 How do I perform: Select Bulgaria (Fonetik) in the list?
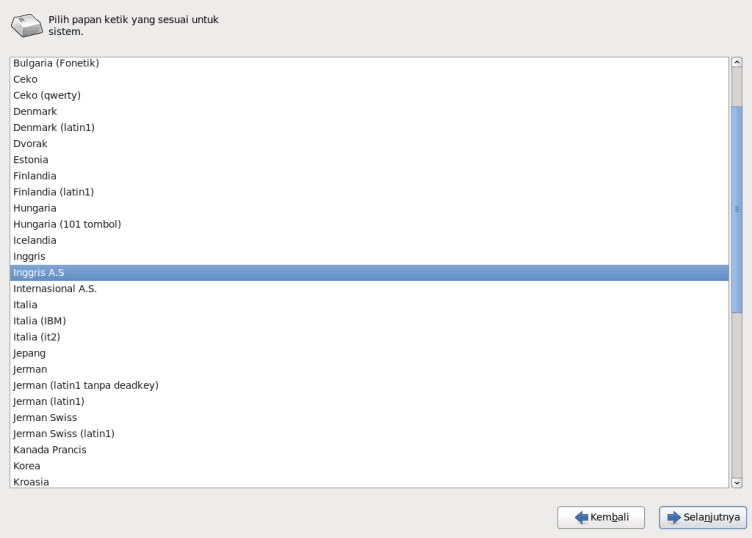pos(56,63)
